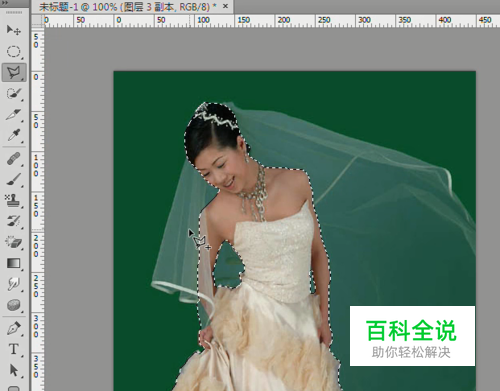Select the Polygonal Lasso tool

(14, 72)
